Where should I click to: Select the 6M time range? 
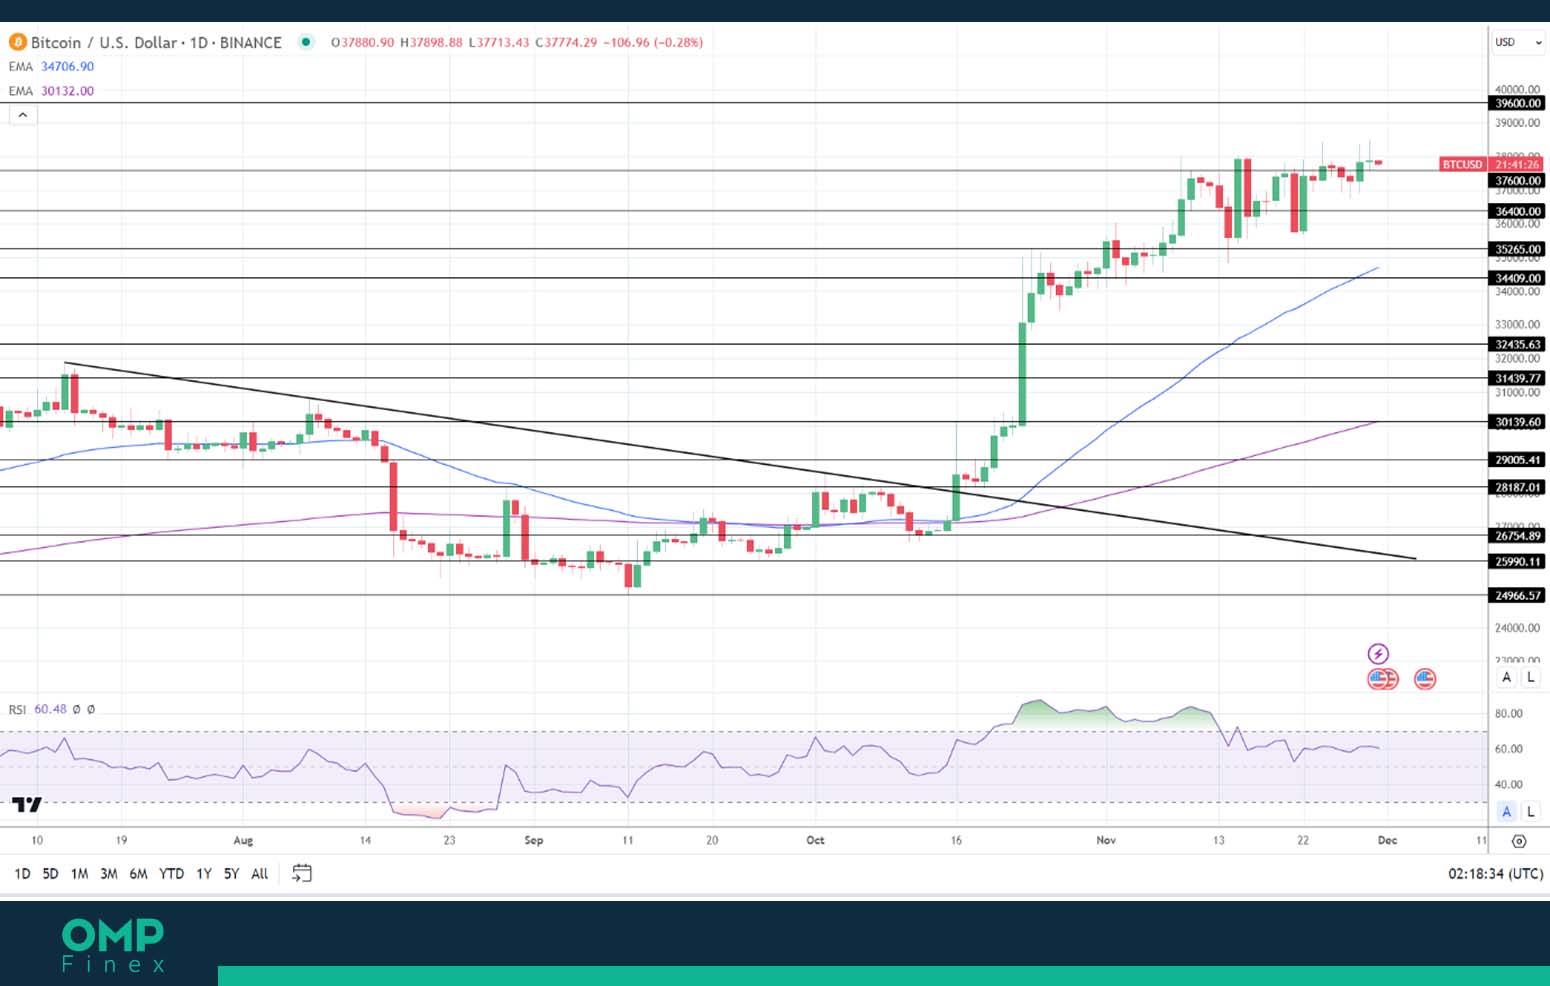pyautogui.click(x=138, y=874)
